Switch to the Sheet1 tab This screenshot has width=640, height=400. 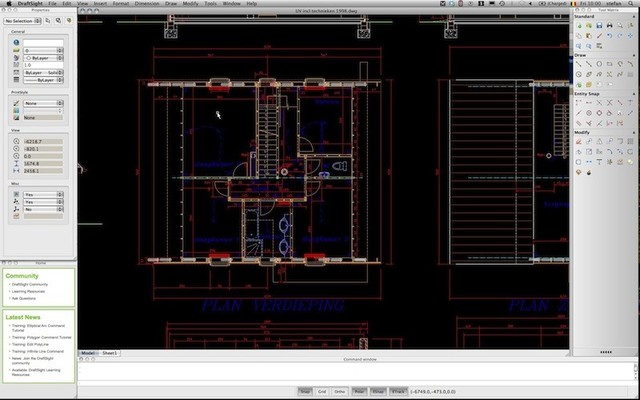tap(109, 353)
